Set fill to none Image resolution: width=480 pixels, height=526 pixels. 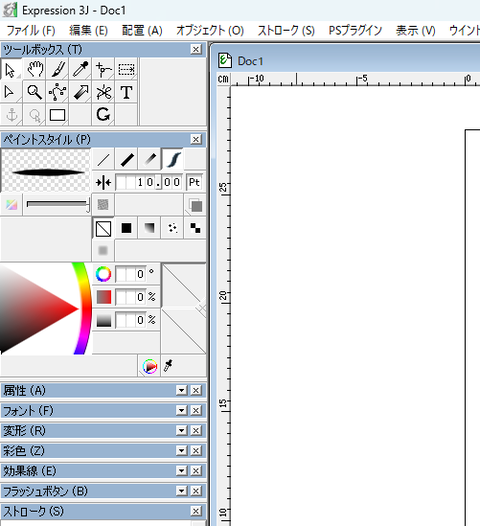pyautogui.click(x=103, y=229)
